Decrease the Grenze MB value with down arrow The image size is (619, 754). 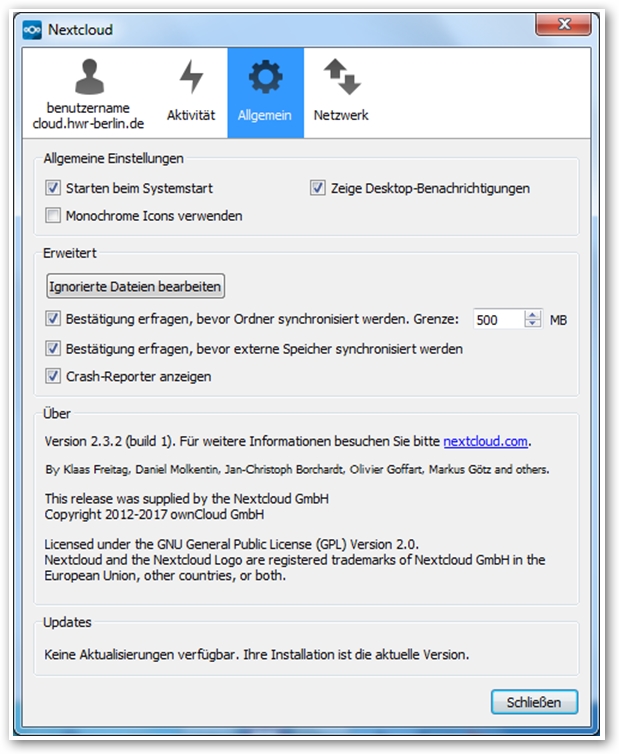point(532,324)
